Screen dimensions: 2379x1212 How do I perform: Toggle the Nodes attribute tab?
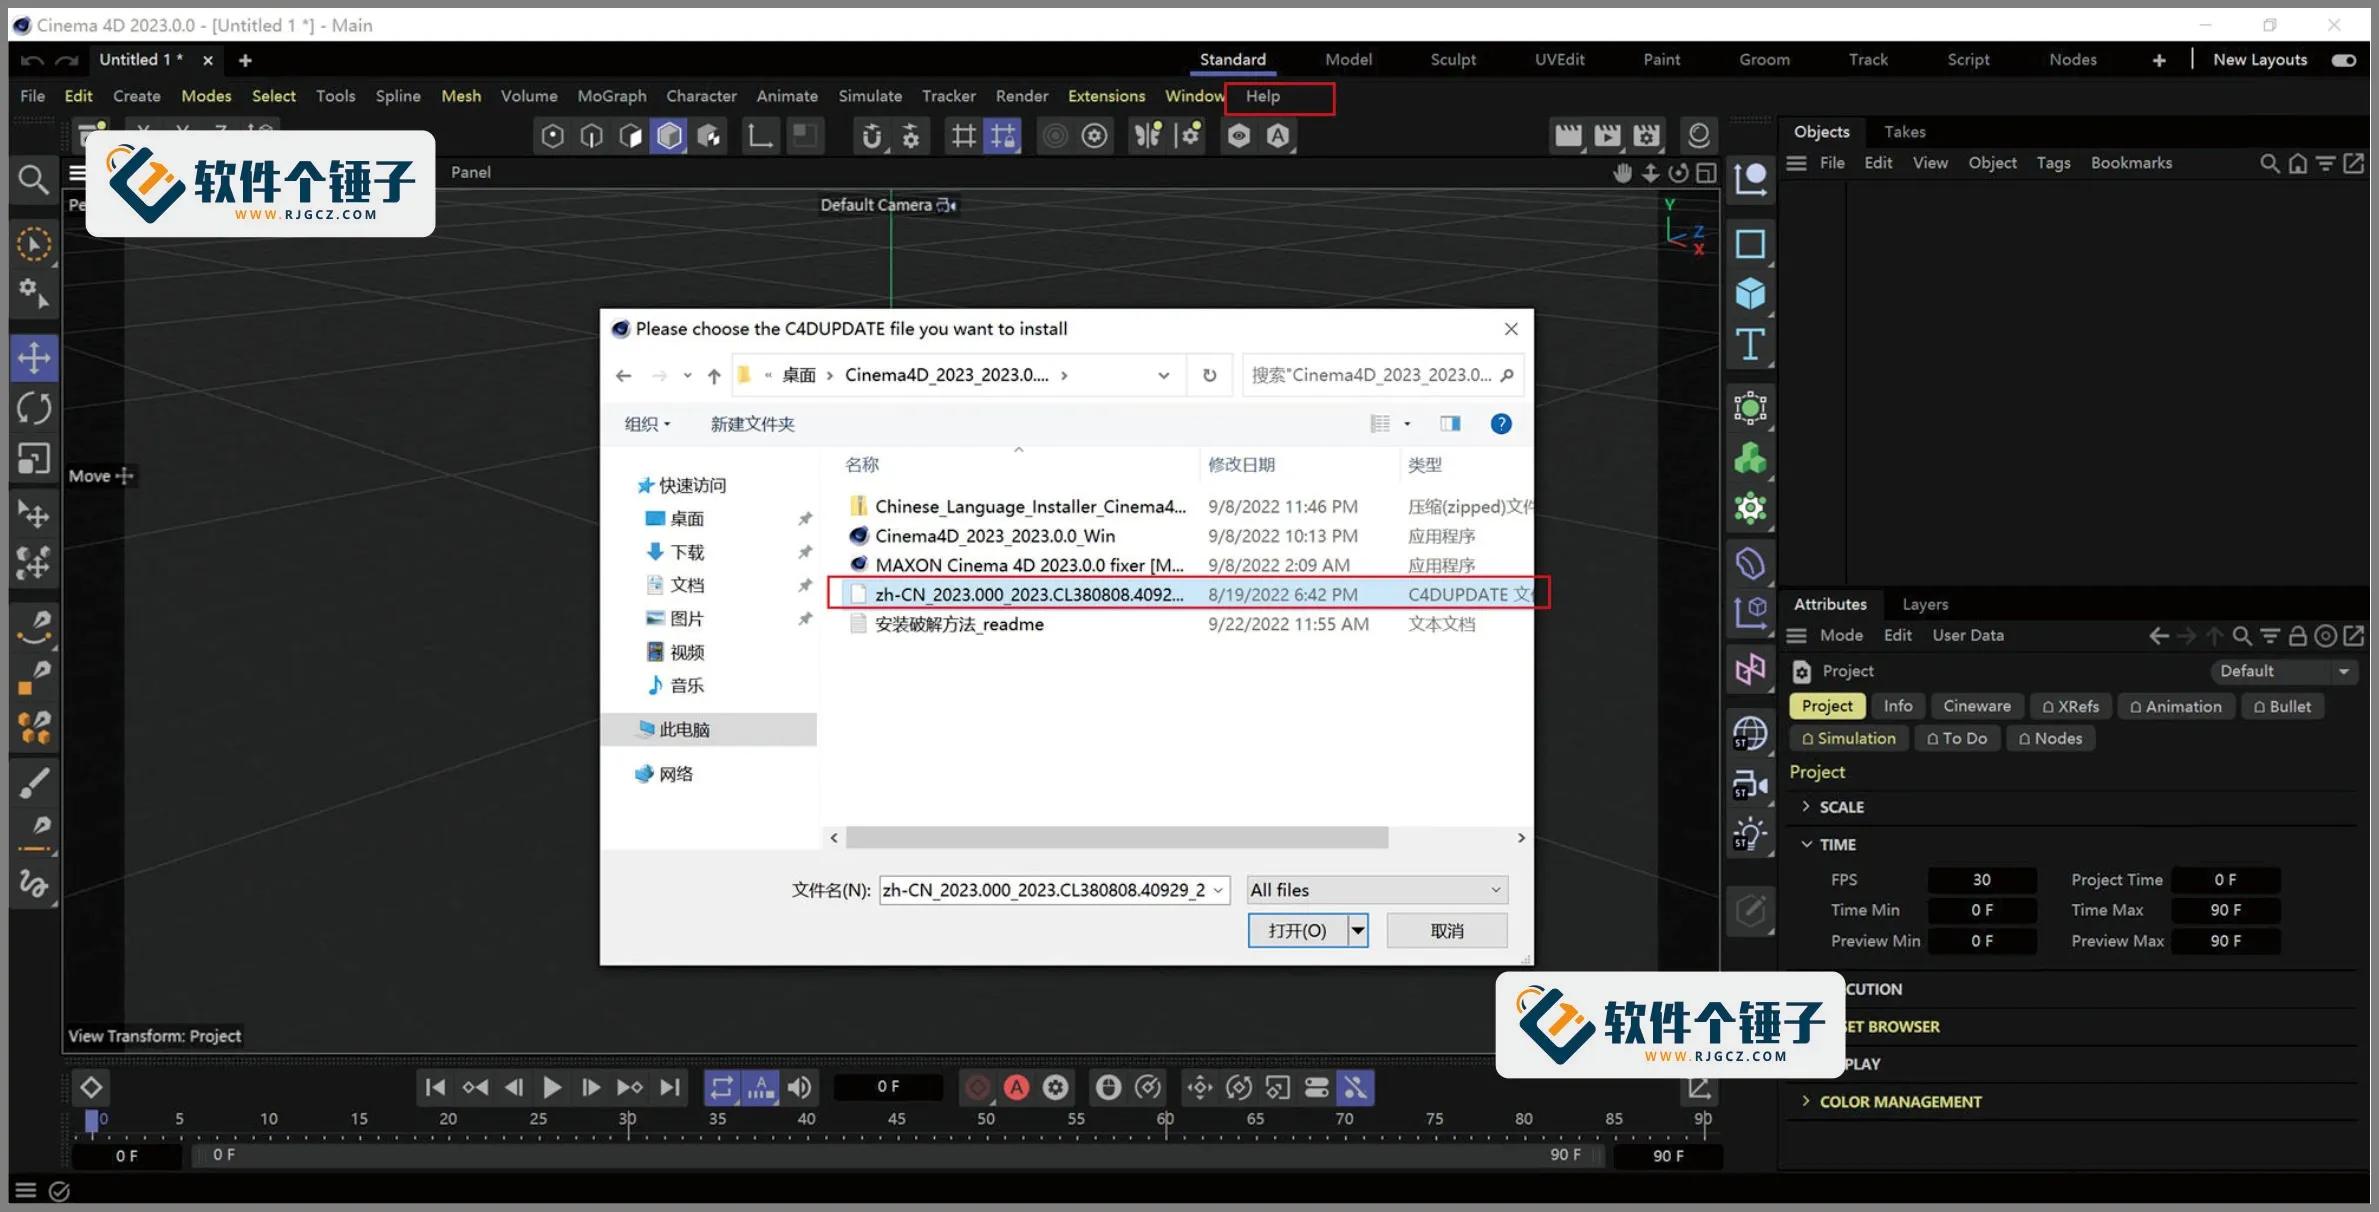tap(2050, 738)
